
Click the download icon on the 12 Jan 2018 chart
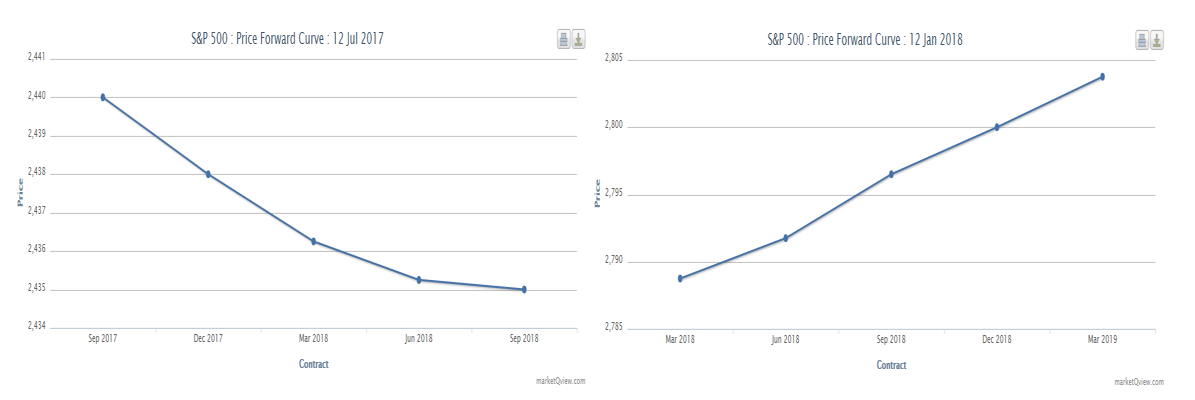pyautogui.click(x=1157, y=40)
